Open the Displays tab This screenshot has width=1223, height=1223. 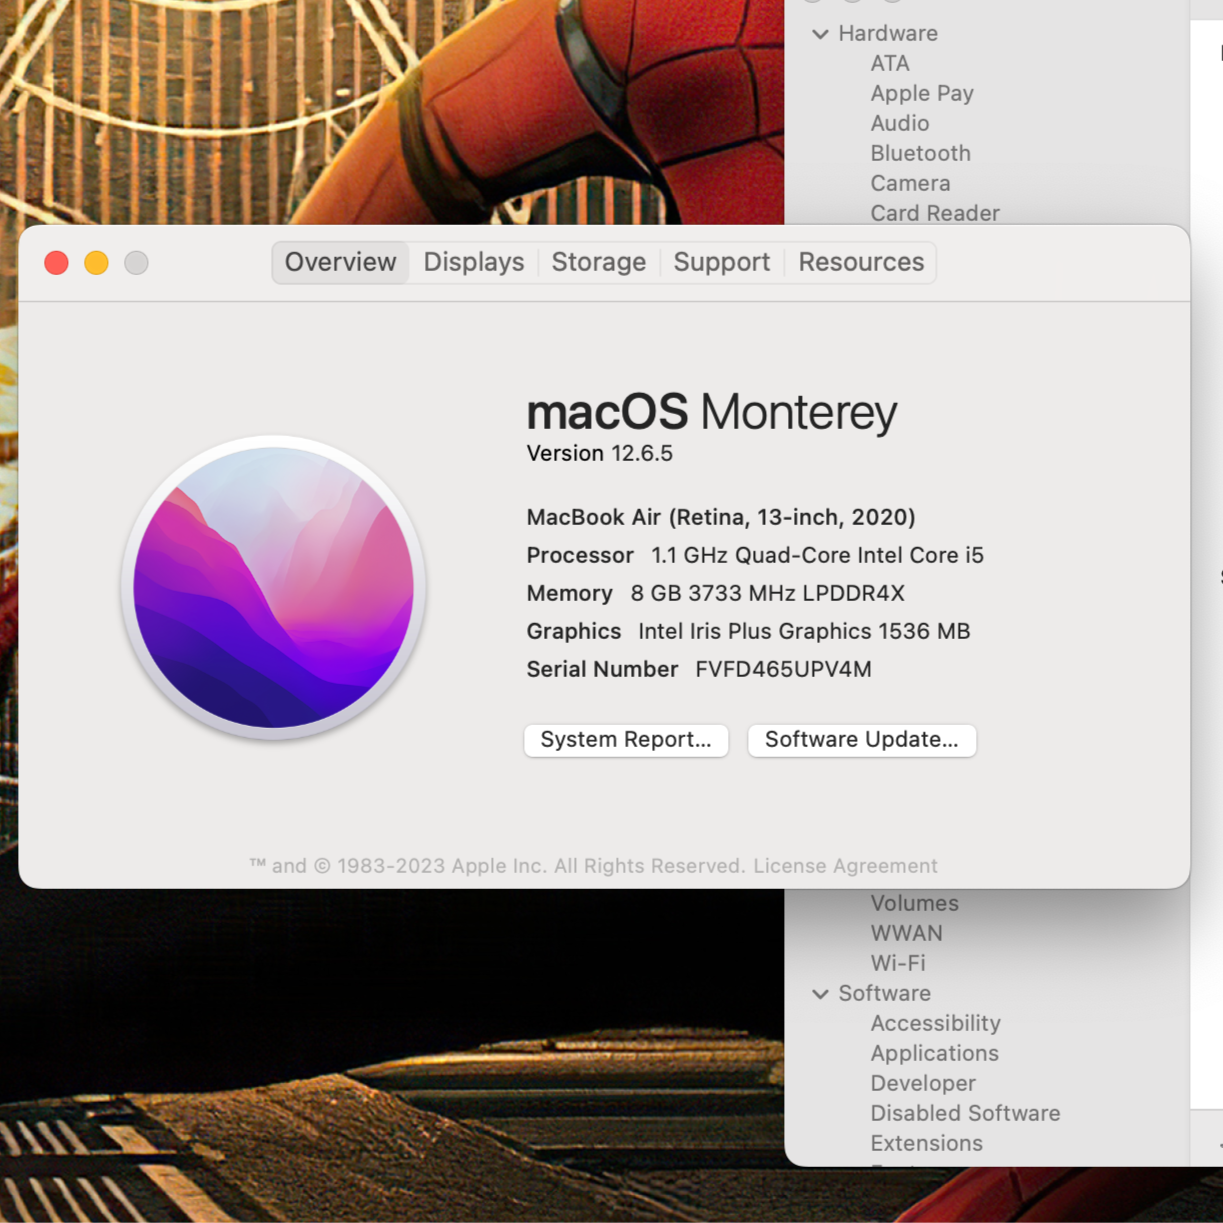point(474,262)
